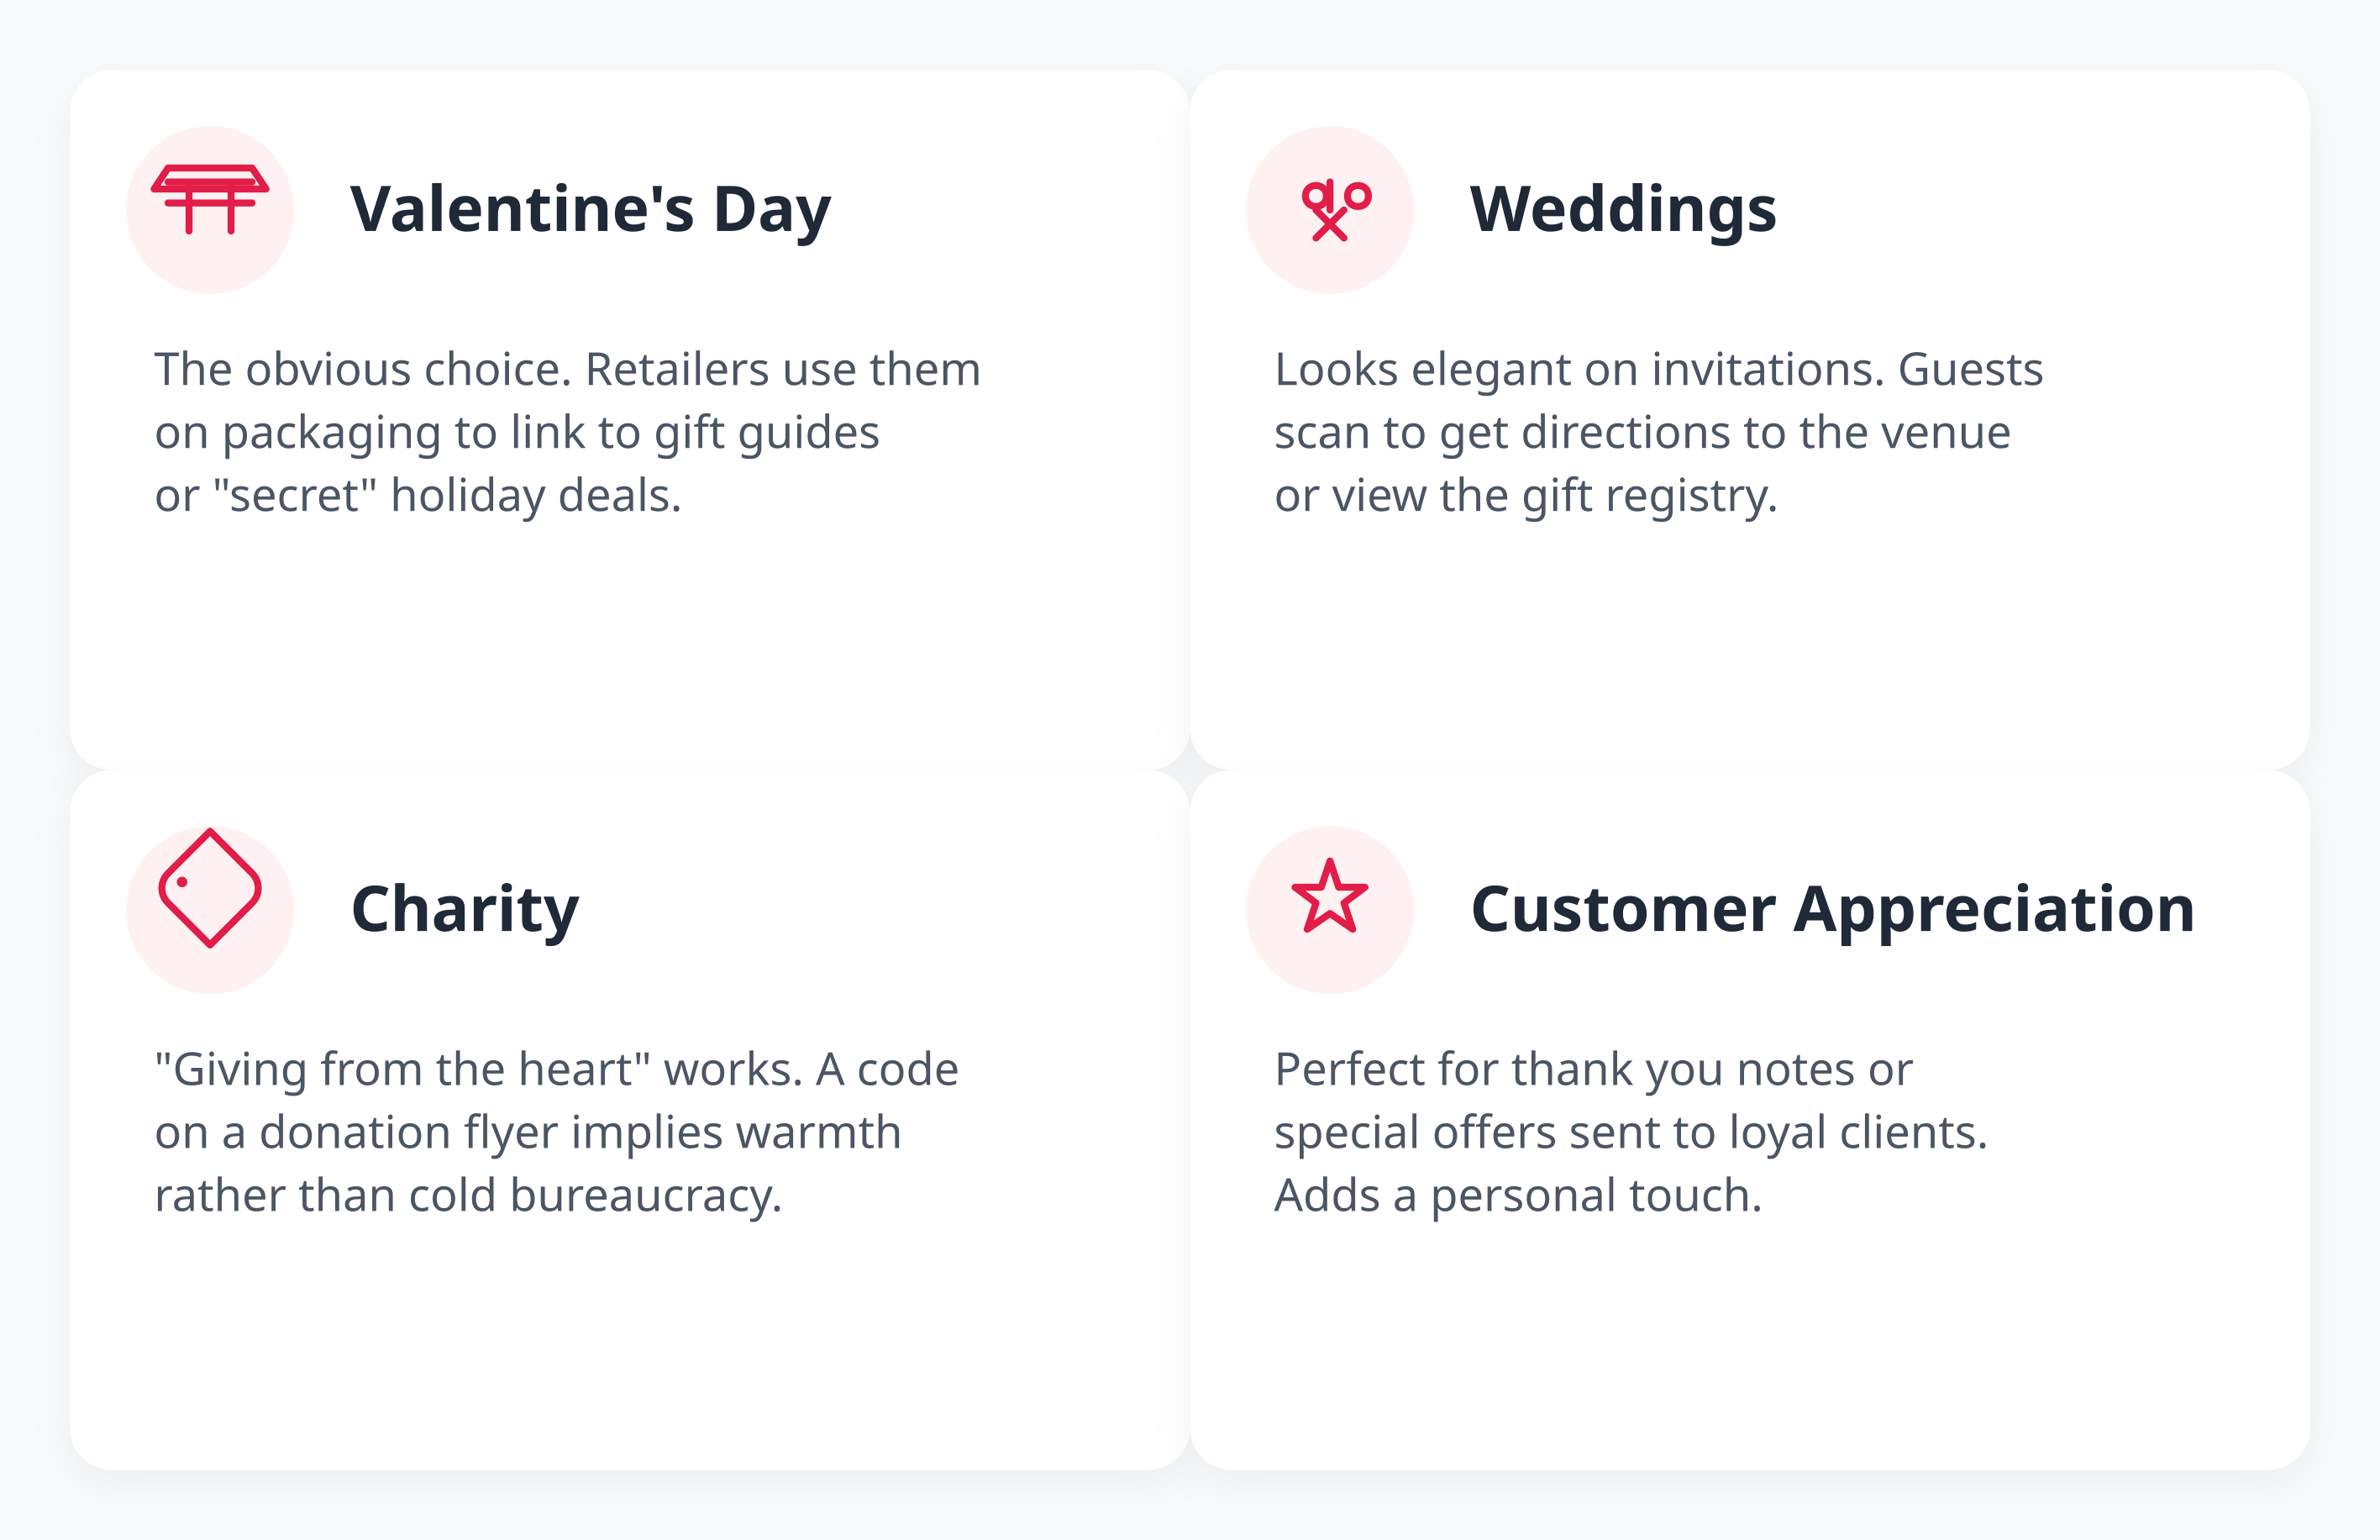Click the 'Adds a personal touch.' sentence
The image size is (2380, 1540).
[1518, 1195]
